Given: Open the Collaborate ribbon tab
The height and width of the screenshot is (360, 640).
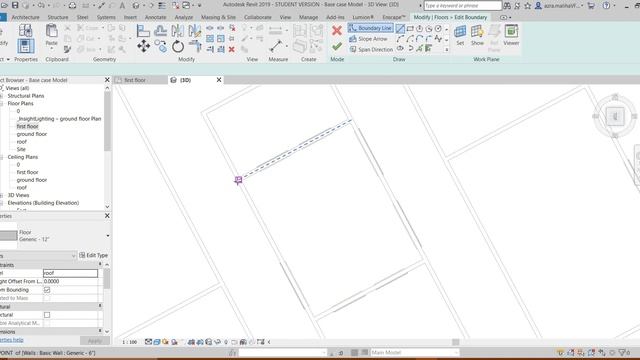Looking at the screenshot, I should (258, 17).
